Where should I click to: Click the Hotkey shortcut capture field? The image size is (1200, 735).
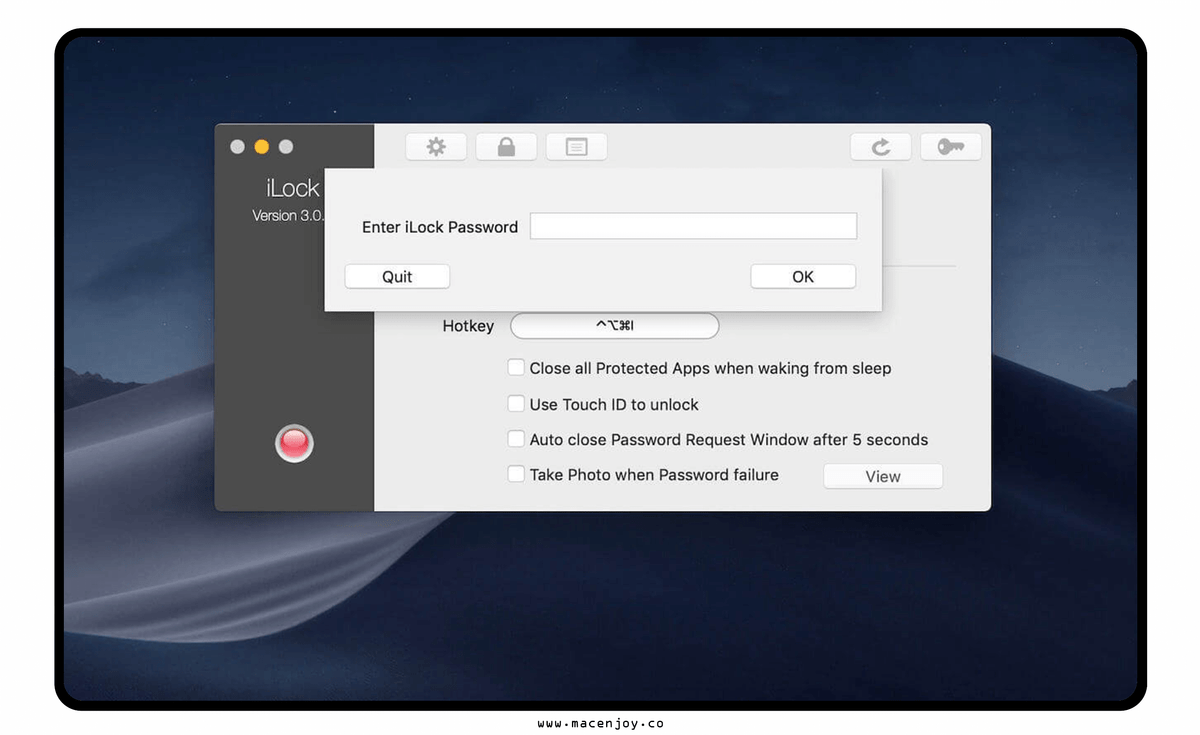click(614, 325)
